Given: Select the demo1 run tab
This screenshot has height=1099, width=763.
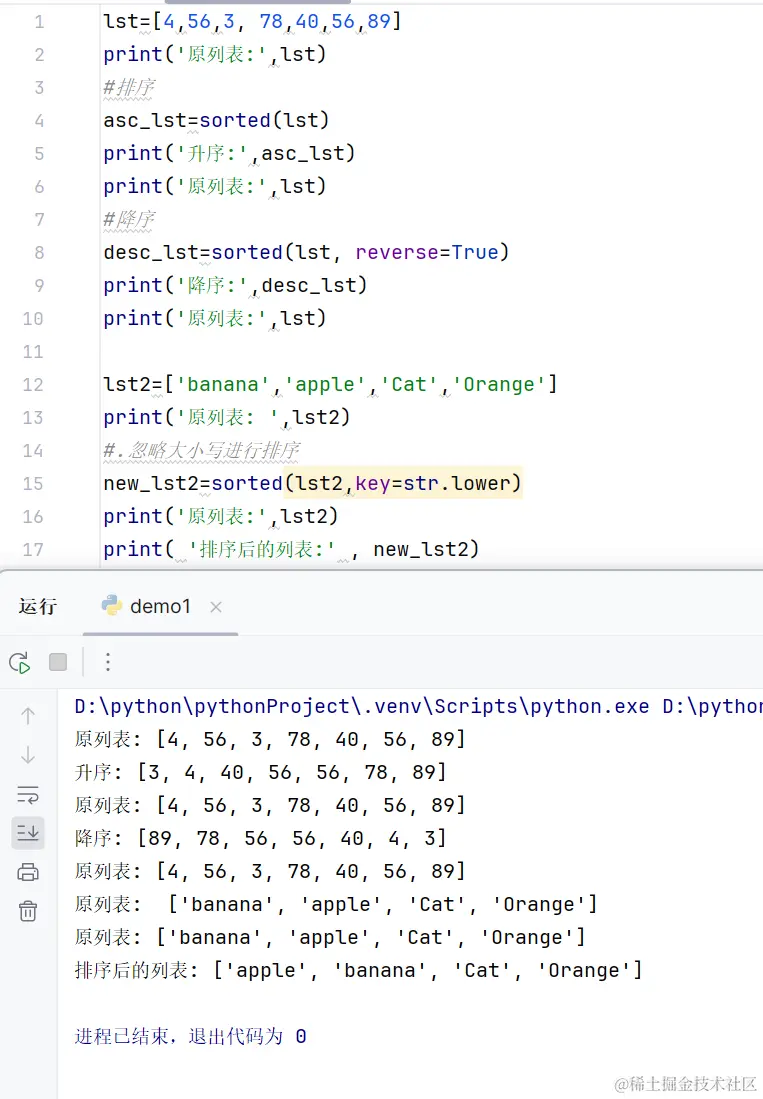Looking at the screenshot, I should (160, 606).
